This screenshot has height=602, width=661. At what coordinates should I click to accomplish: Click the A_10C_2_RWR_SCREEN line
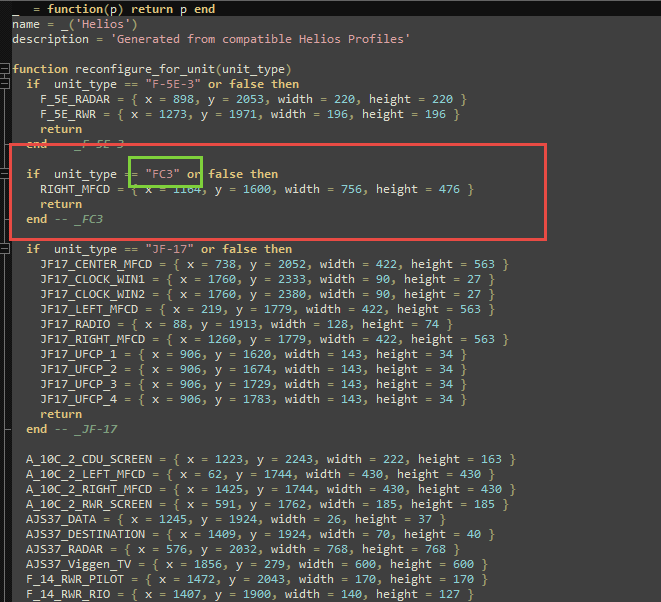point(267,504)
